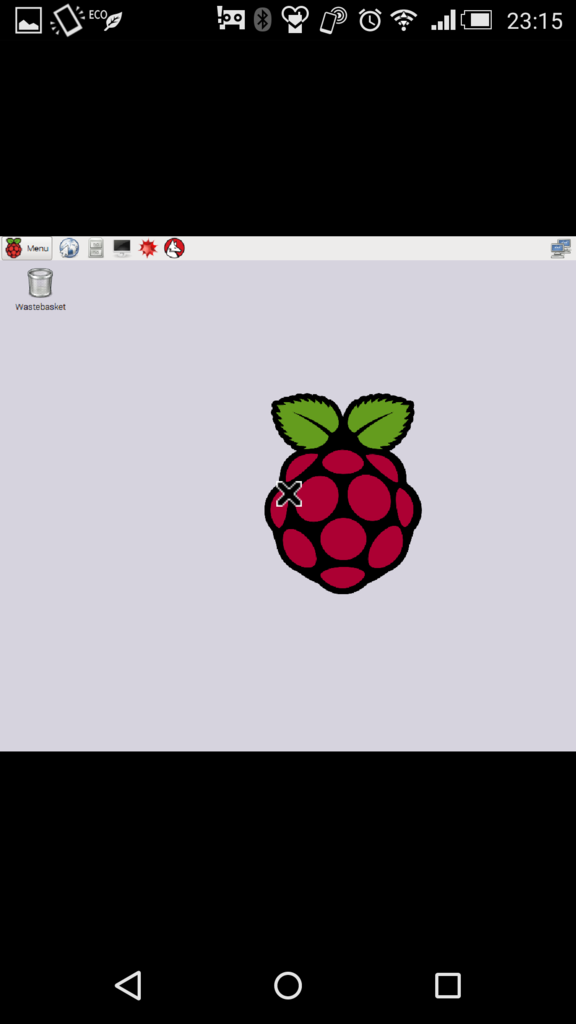The image size is (576, 1024).
Task: Tap the screen rotation notification icon
Action: 67,20
